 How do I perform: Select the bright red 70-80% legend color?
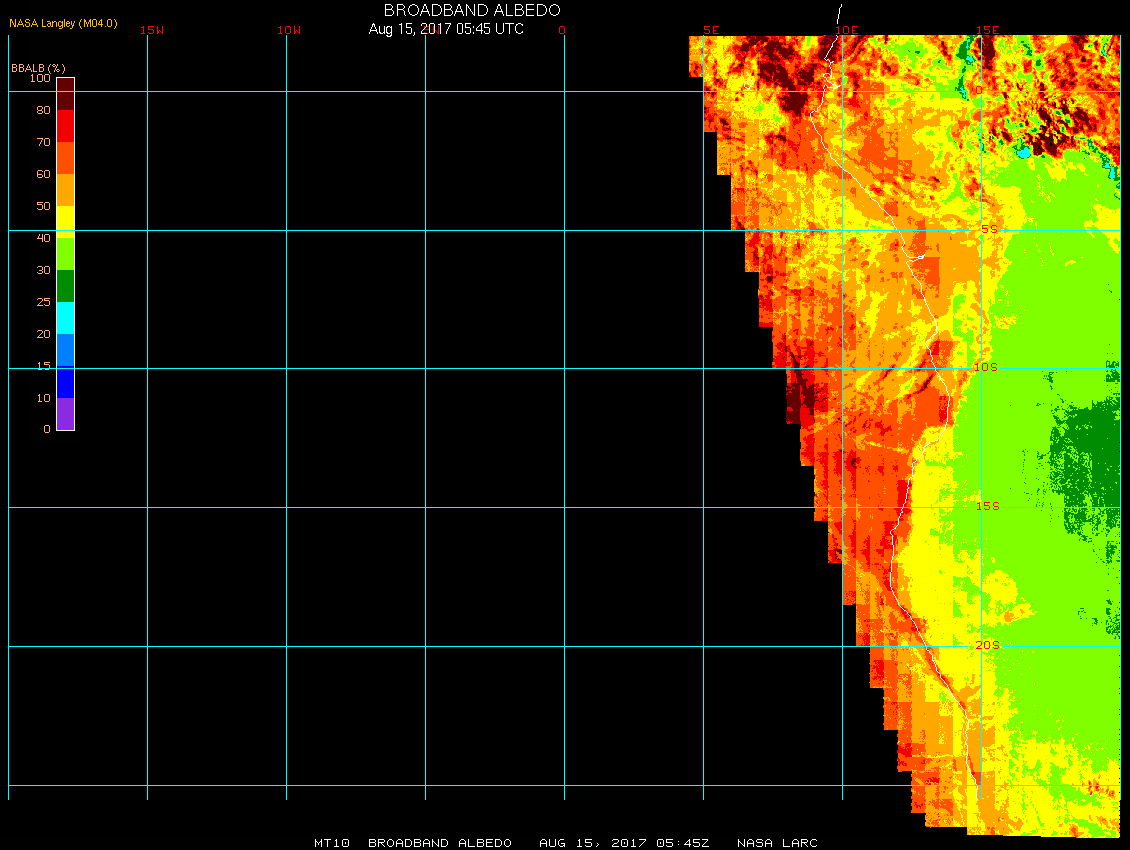(65, 126)
